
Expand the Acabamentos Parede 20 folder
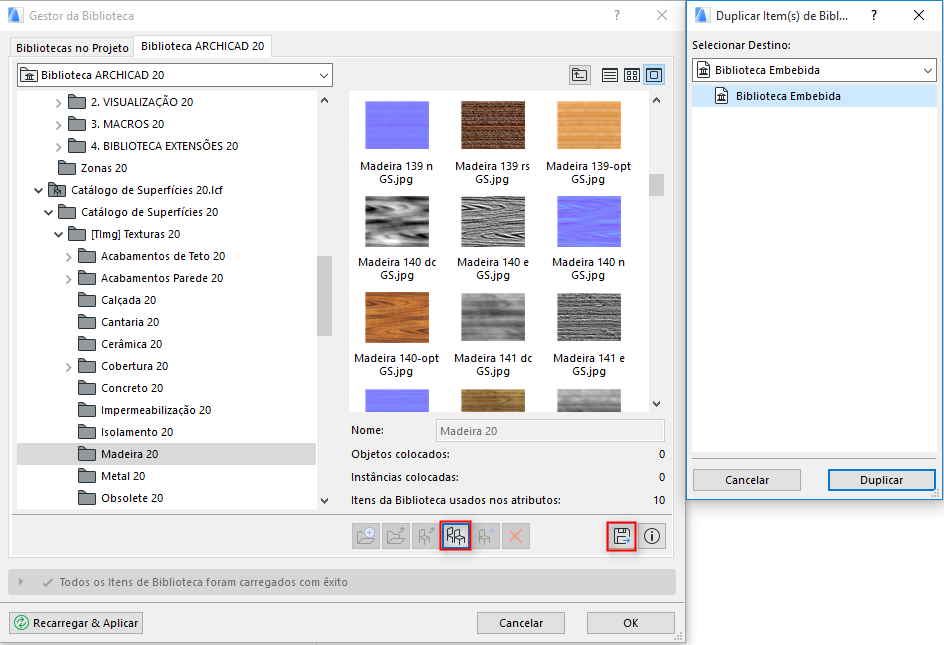pyautogui.click(x=69, y=279)
